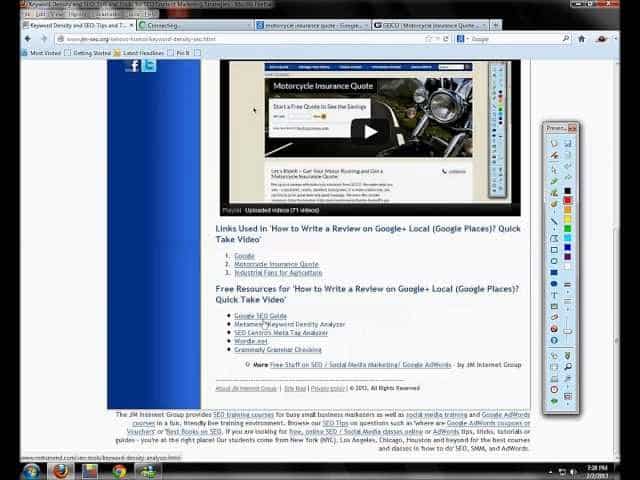Open the Google link in Links Used list
Screen dimensions: 640x480
point(244,256)
